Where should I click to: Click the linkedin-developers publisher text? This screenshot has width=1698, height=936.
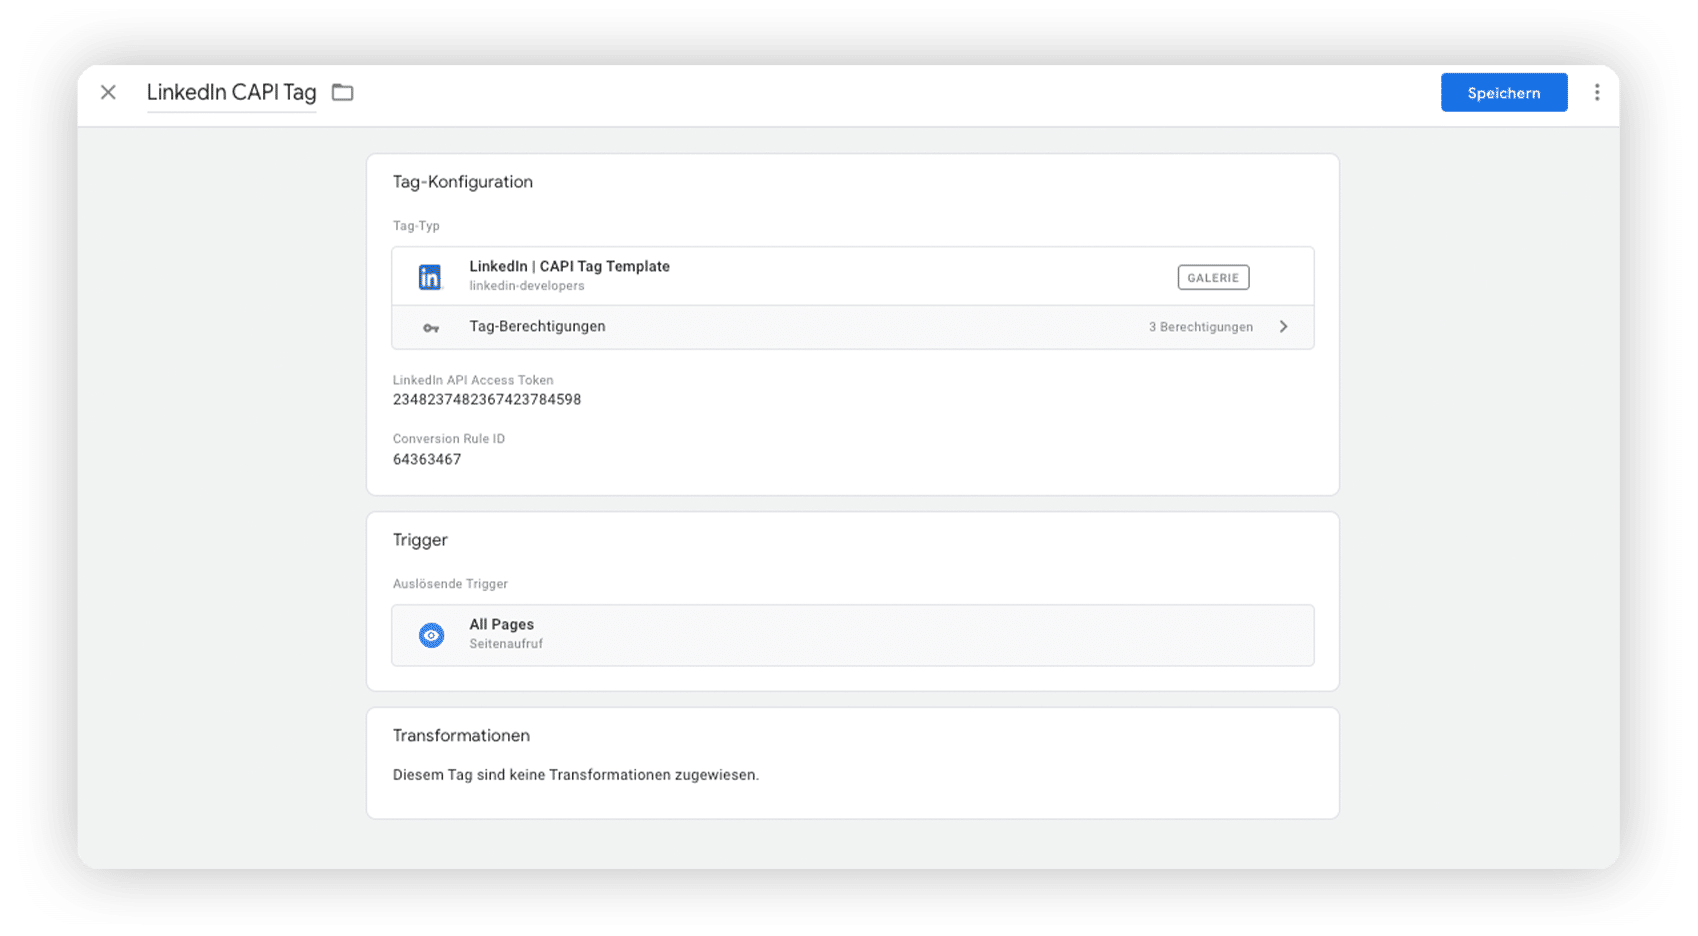click(527, 286)
